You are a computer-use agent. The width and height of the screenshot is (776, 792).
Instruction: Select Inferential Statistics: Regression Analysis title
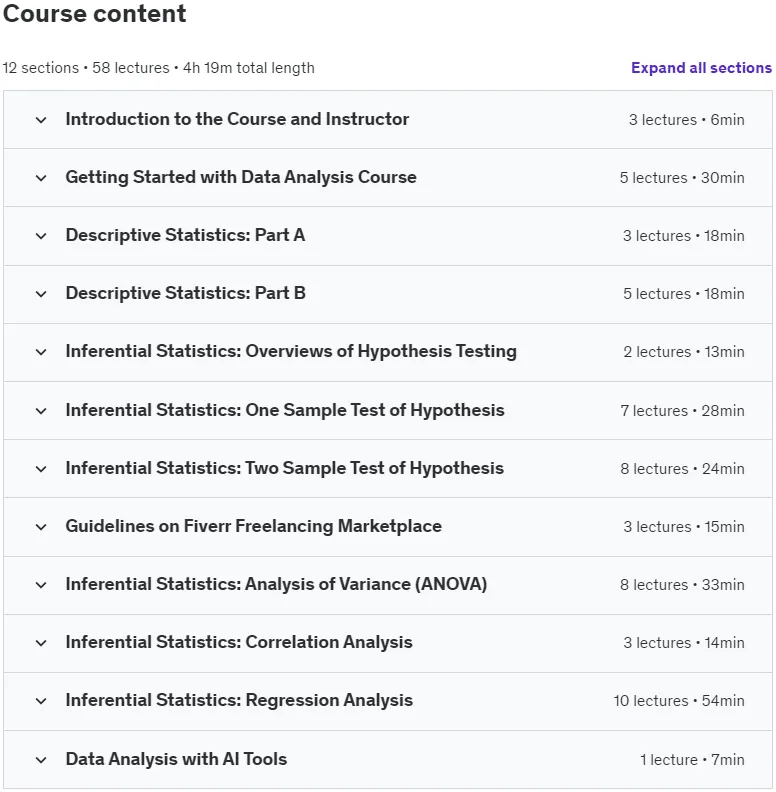239,700
